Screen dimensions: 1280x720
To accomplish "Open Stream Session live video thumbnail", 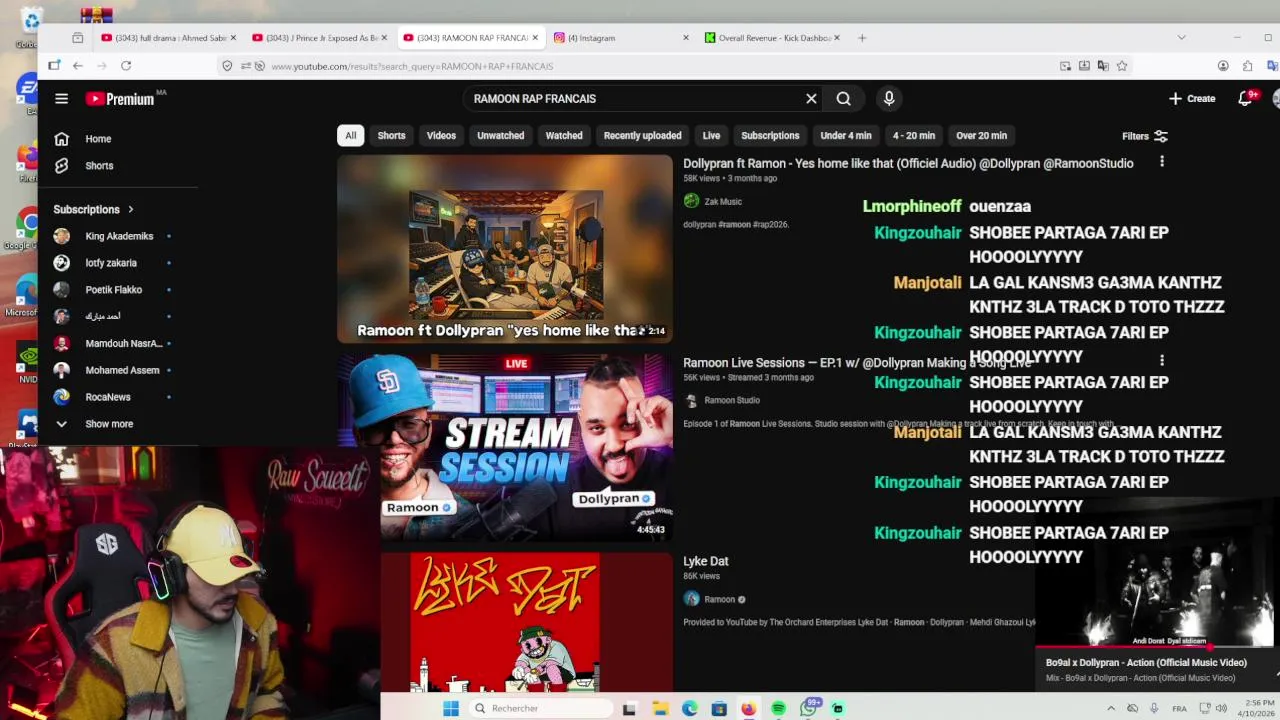I will [505, 447].
